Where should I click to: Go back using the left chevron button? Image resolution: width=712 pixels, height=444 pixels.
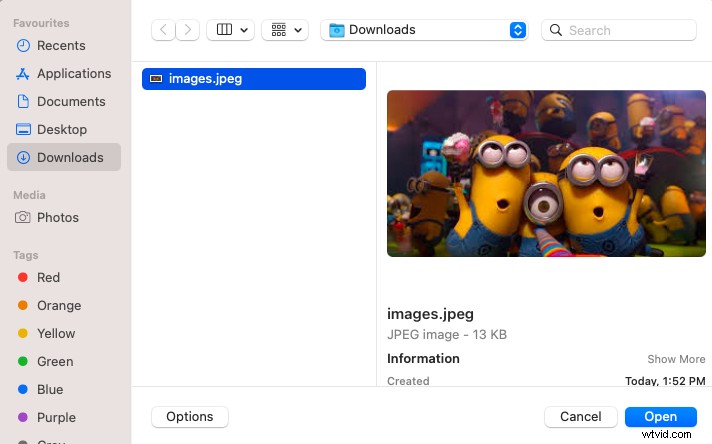(163, 30)
